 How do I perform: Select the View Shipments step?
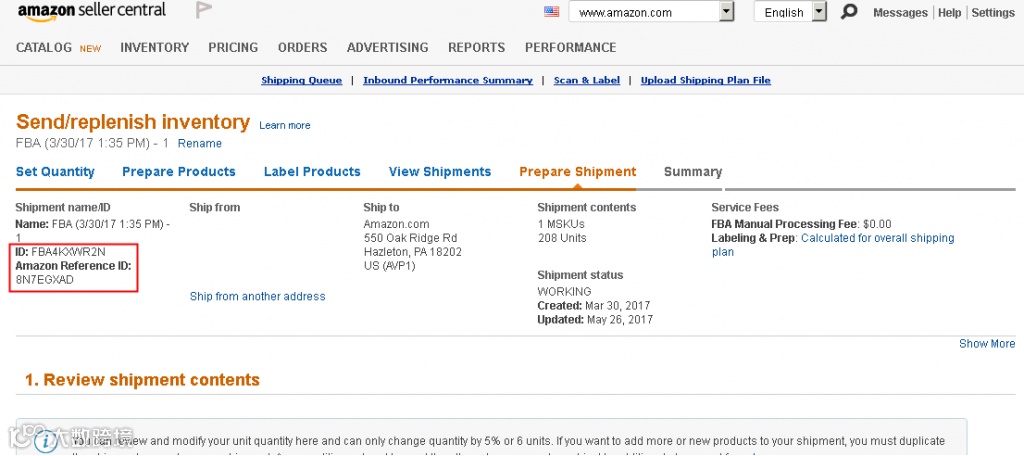click(x=440, y=172)
